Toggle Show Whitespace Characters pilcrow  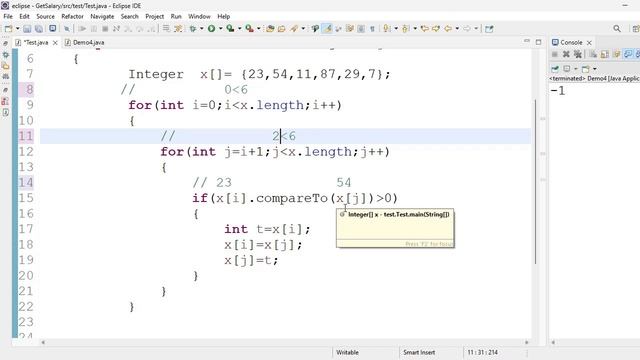372,29
